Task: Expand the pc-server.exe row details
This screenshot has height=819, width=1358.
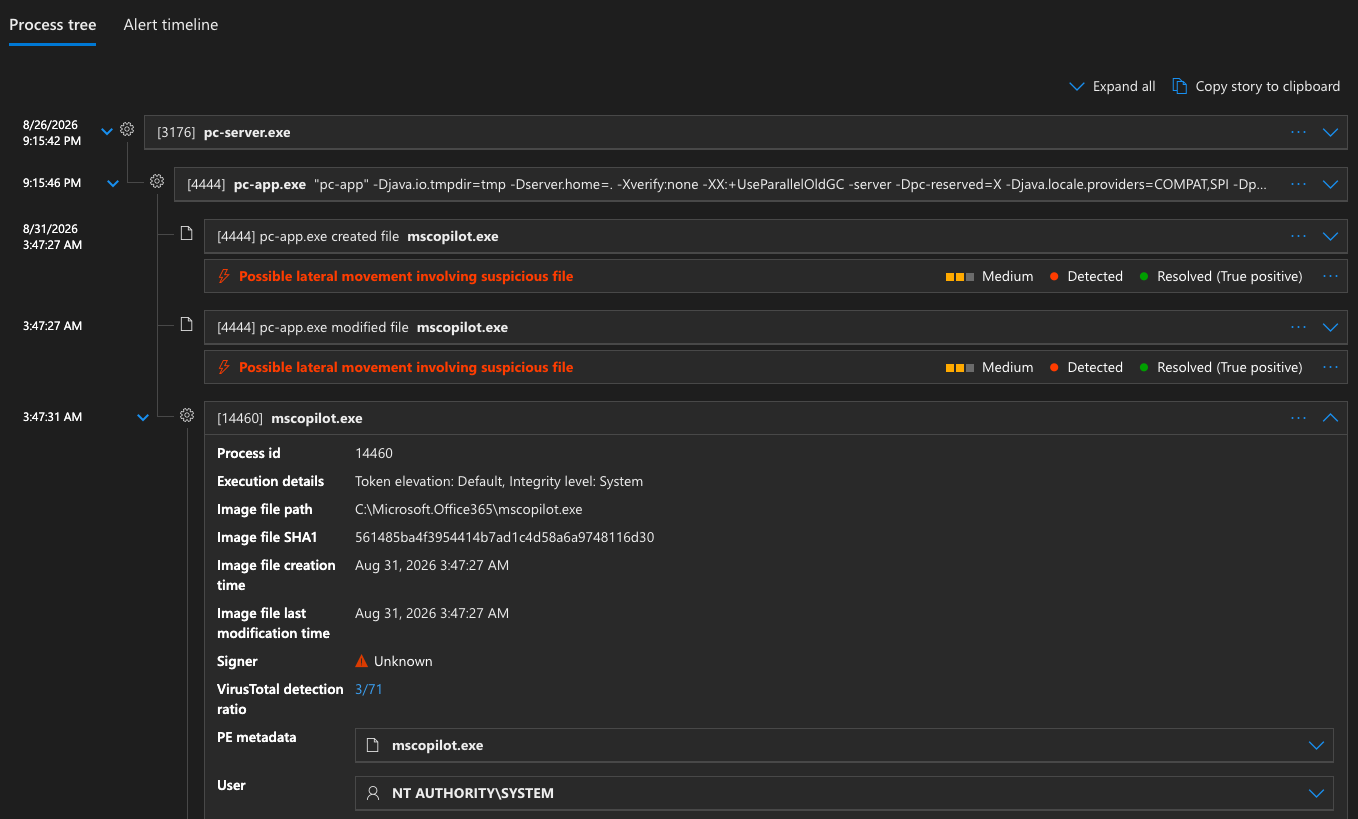Action: pyautogui.click(x=1330, y=132)
